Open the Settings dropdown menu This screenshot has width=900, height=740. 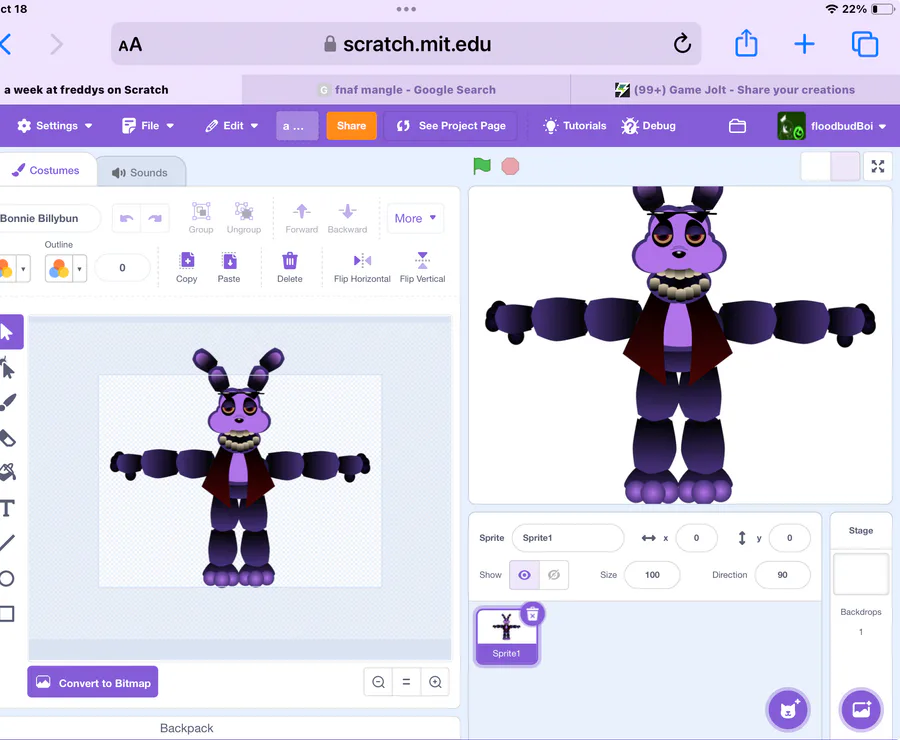point(55,126)
